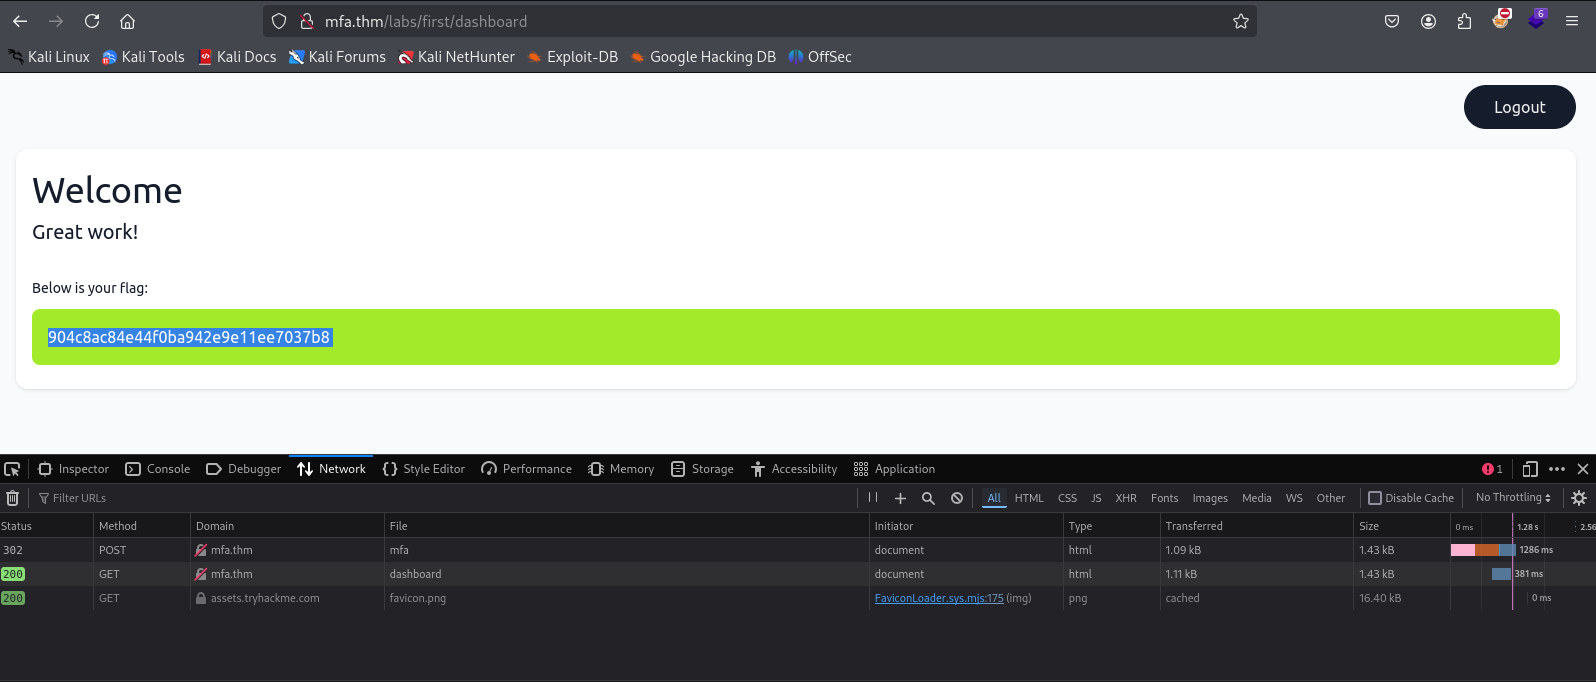The image size is (1596, 682).
Task: Open the Style Editor tab
Action: (x=424, y=469)
